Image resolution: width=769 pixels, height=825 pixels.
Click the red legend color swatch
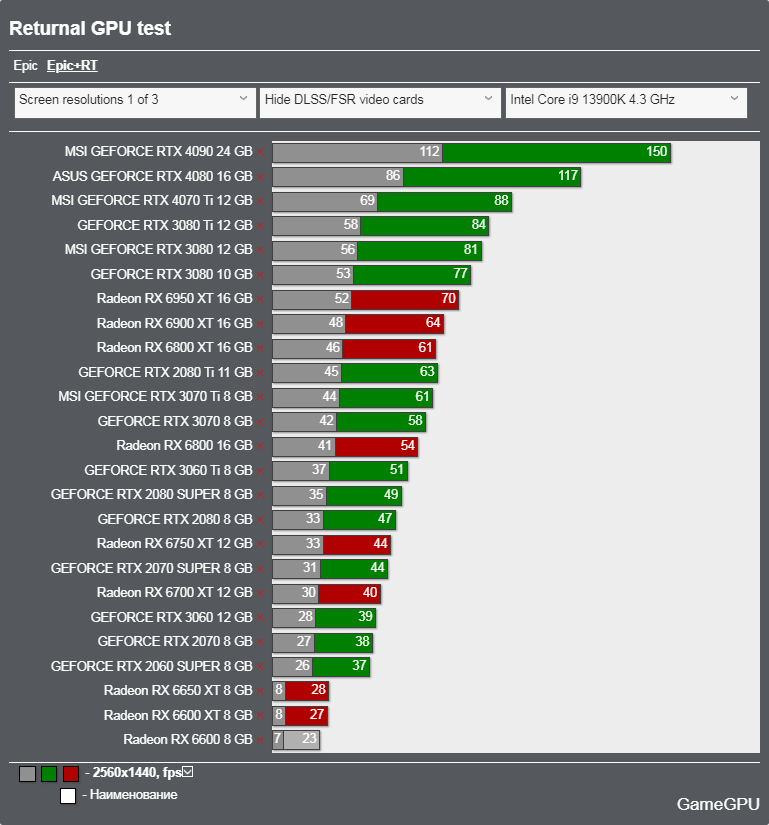click(x=71, y=774)
